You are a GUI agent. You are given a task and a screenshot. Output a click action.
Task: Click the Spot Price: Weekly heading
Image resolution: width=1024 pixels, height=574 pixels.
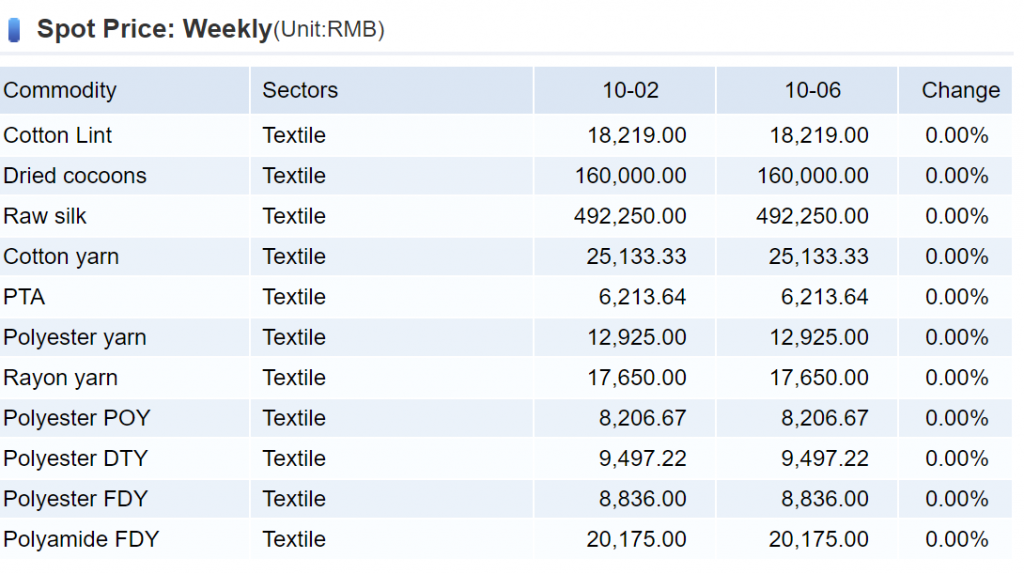pyautogui.click(x=154, y=29)
